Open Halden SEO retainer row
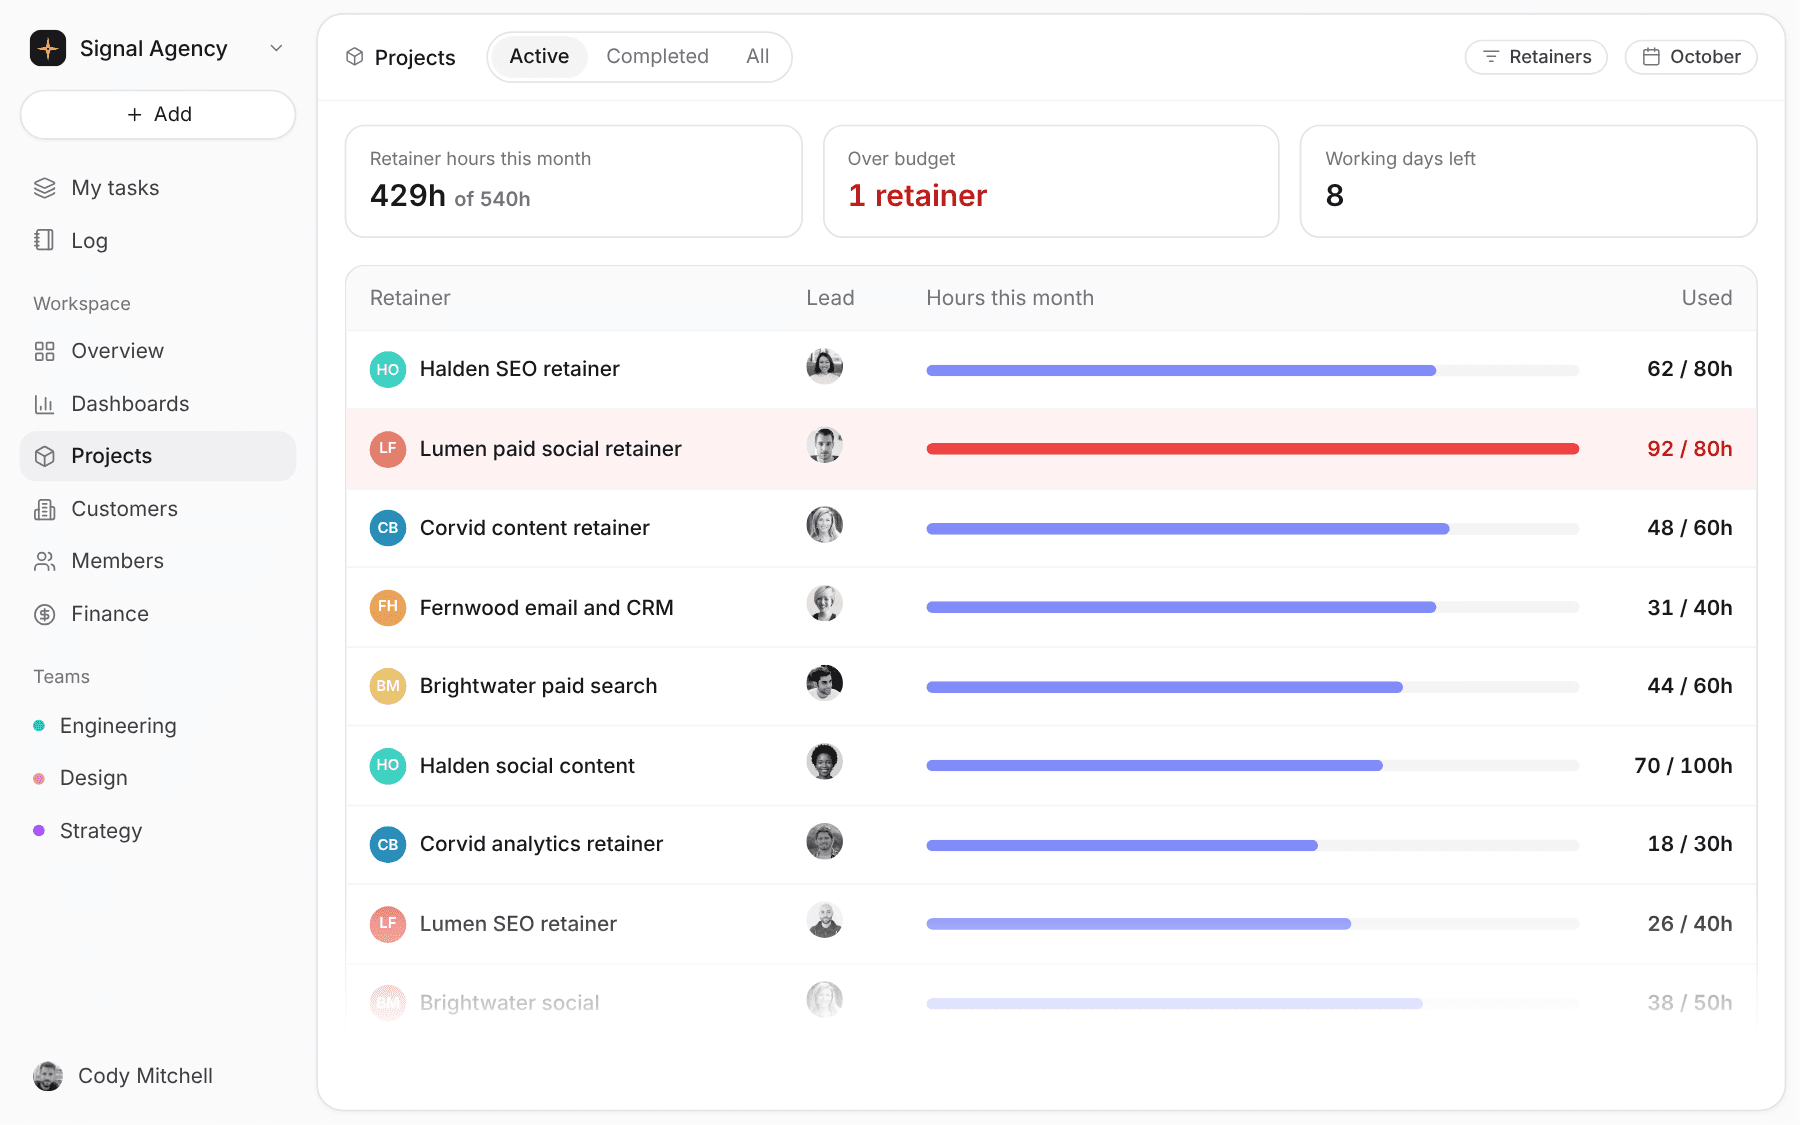Screen dimensions: 1800x1125 (1051, 369)
